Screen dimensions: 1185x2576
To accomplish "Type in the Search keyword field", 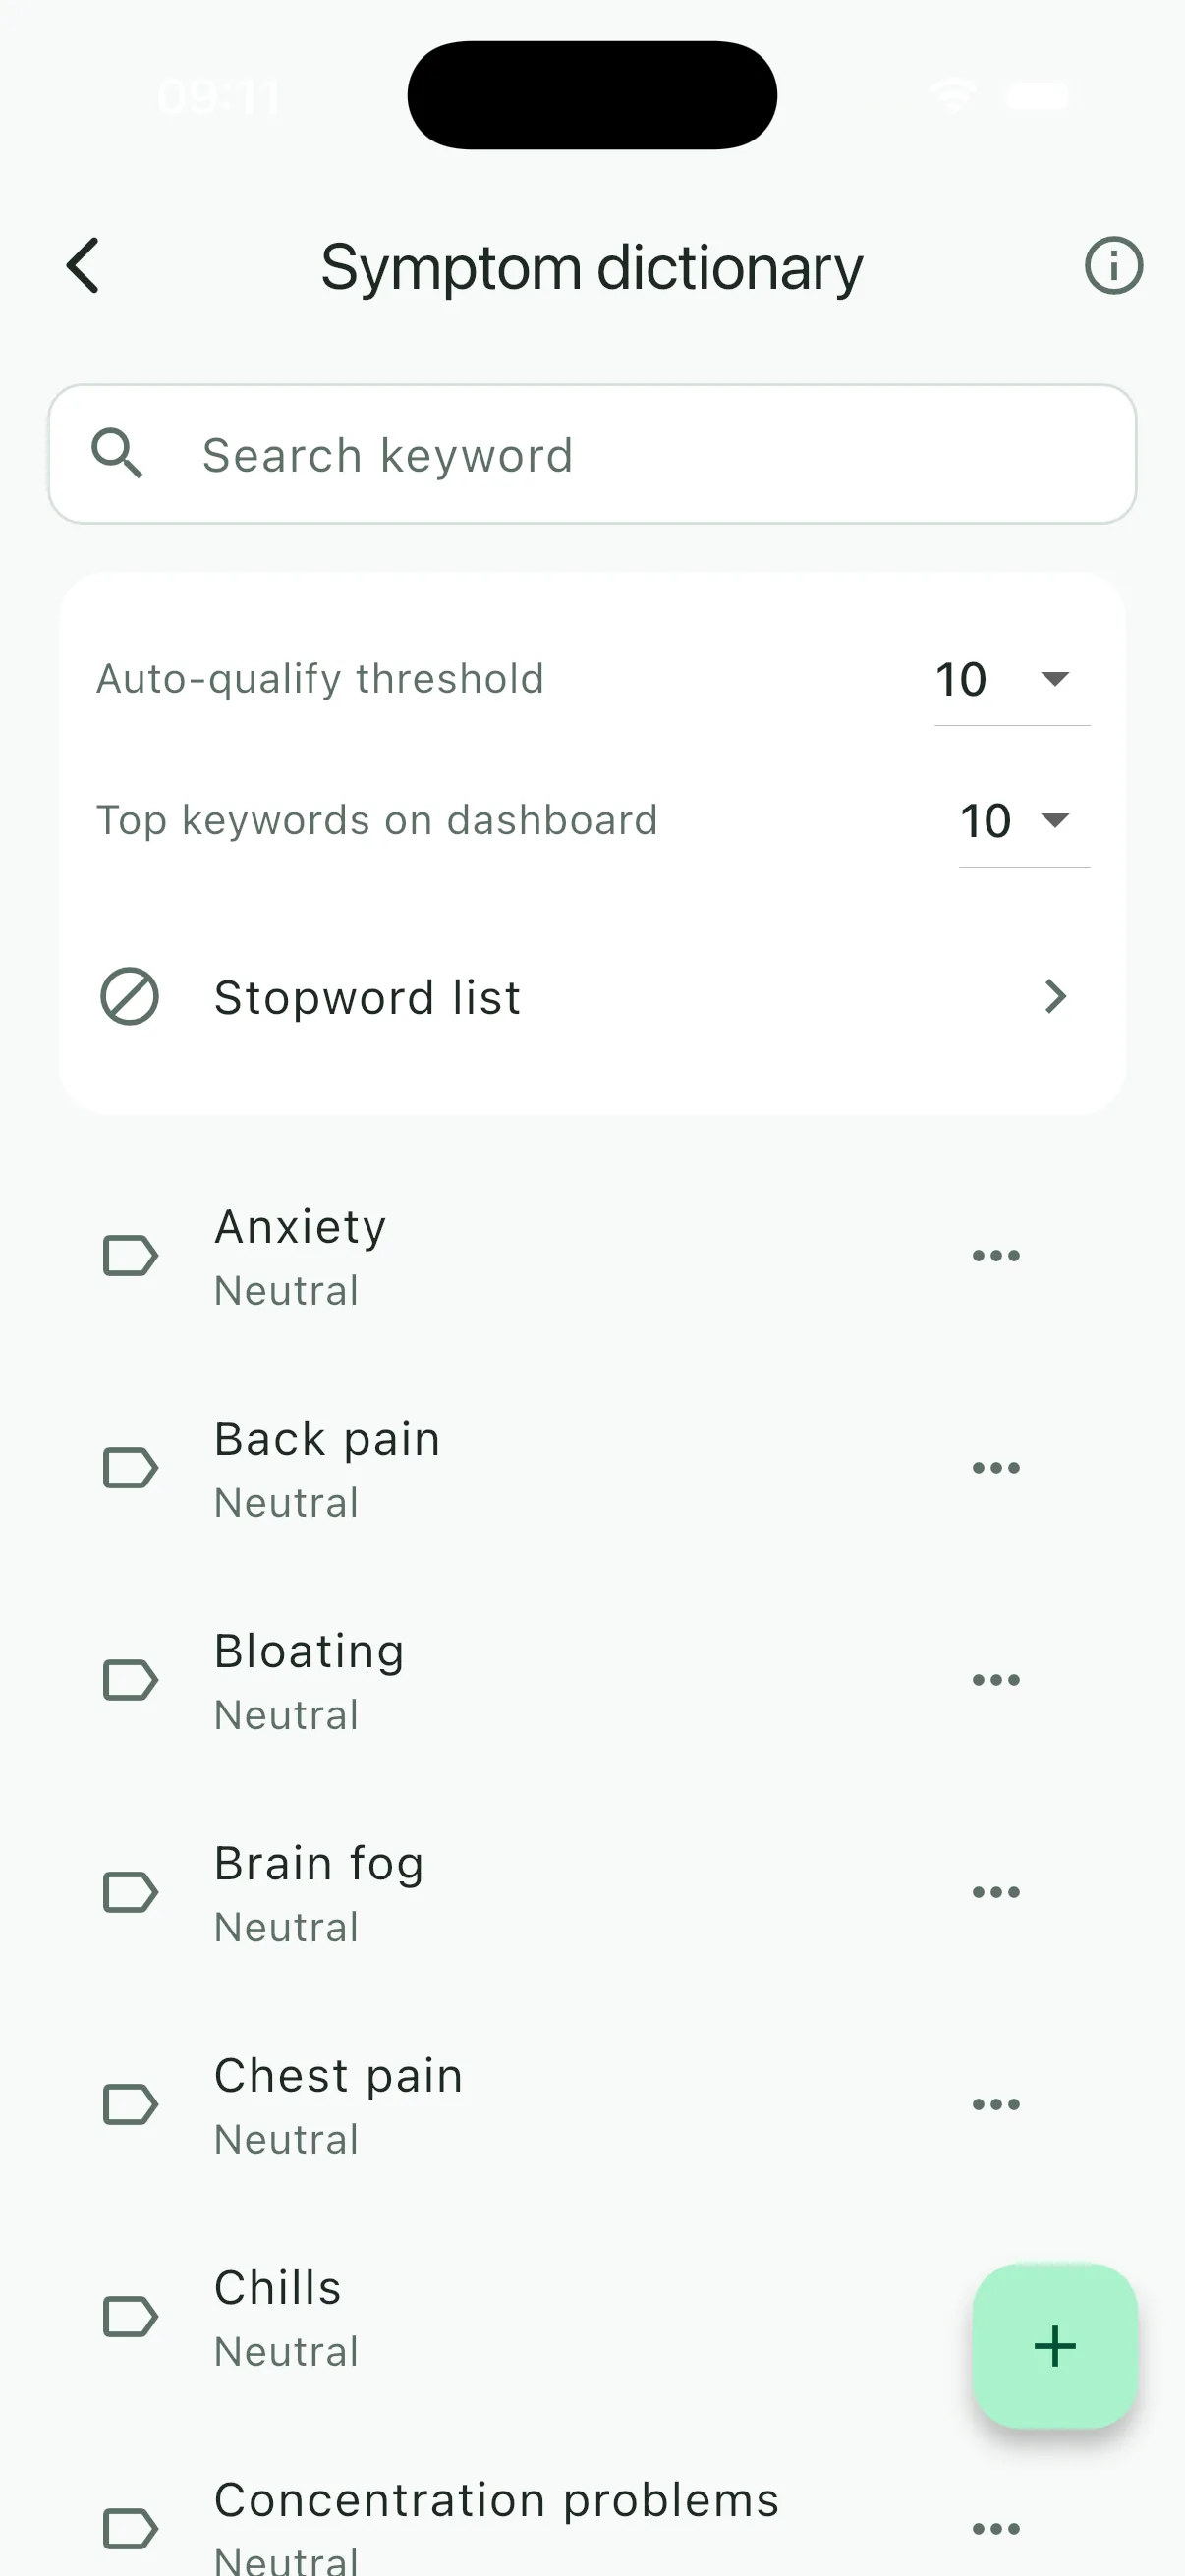I will coord(640,455).
